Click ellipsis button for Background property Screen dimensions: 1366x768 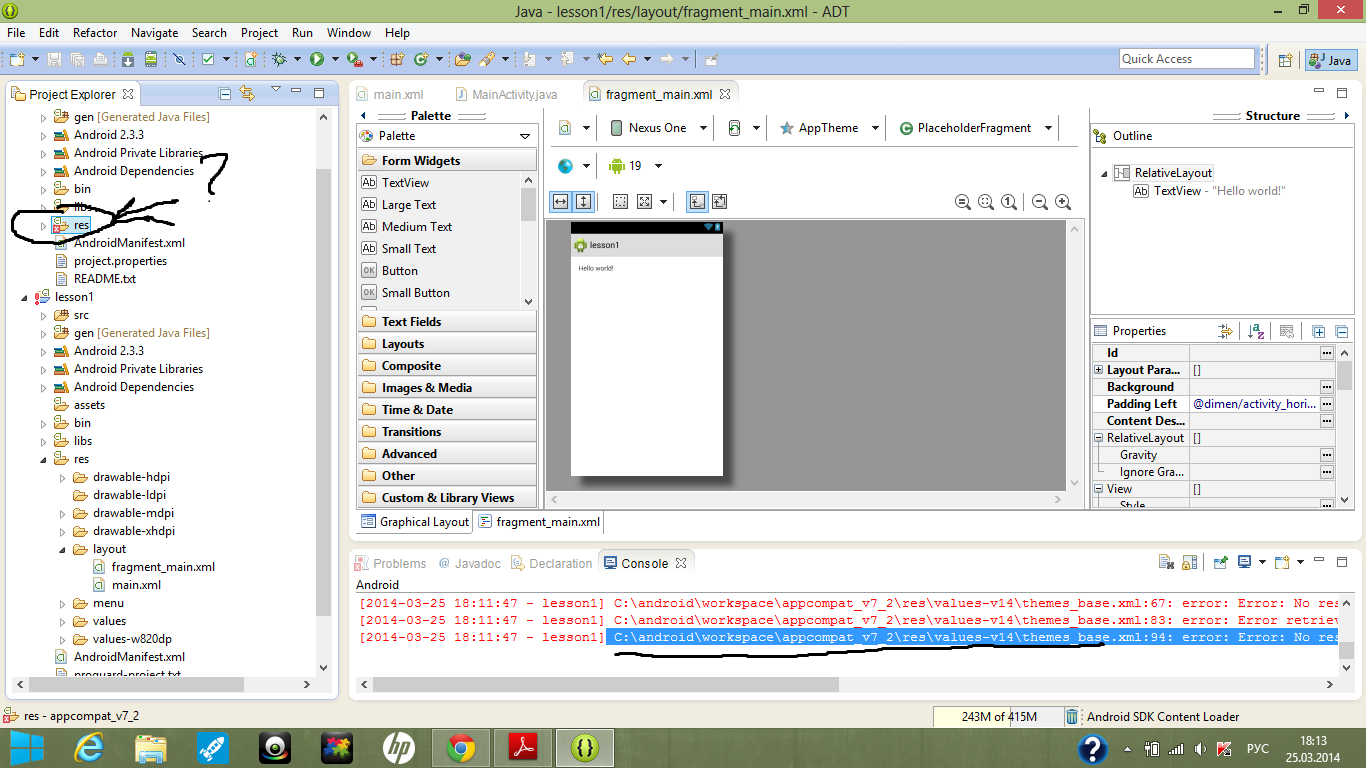click(1326, 387)
